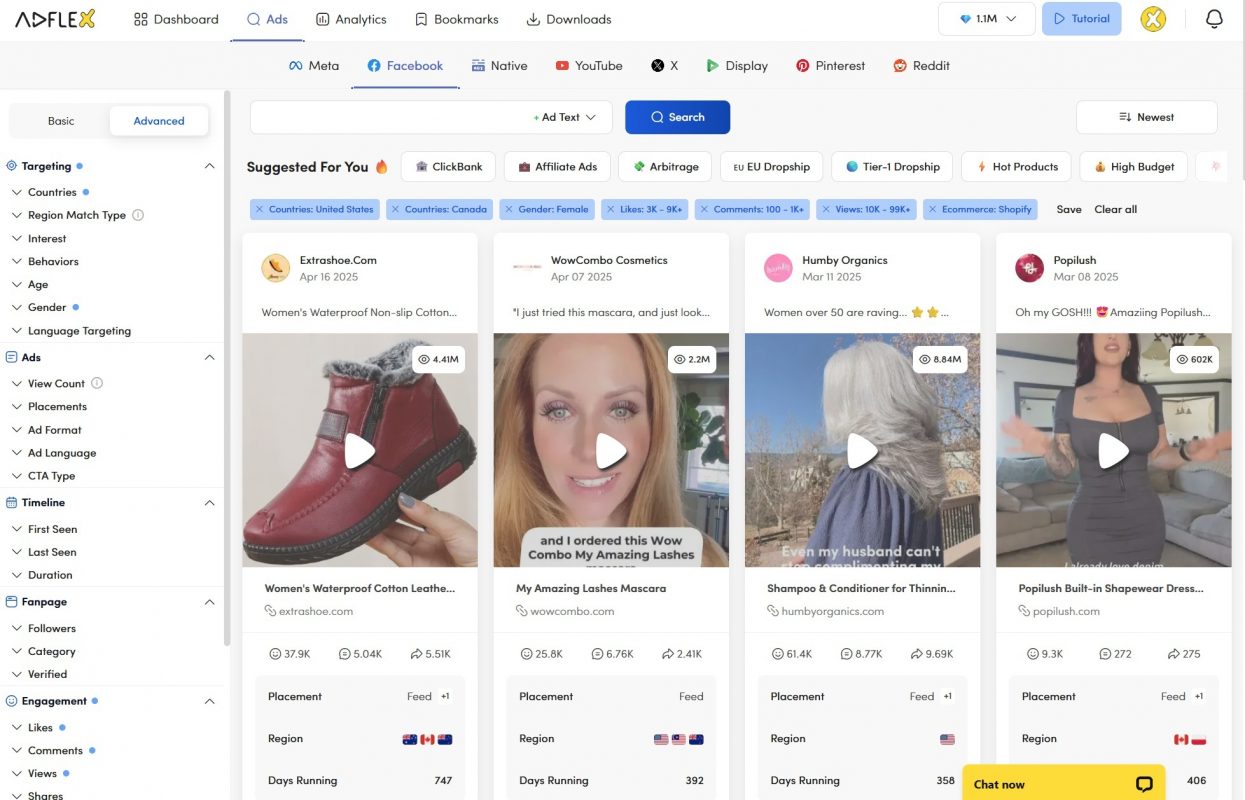Open the Dashboard menu item
This screenshot has height=800, width=1245.
(175, 18)
